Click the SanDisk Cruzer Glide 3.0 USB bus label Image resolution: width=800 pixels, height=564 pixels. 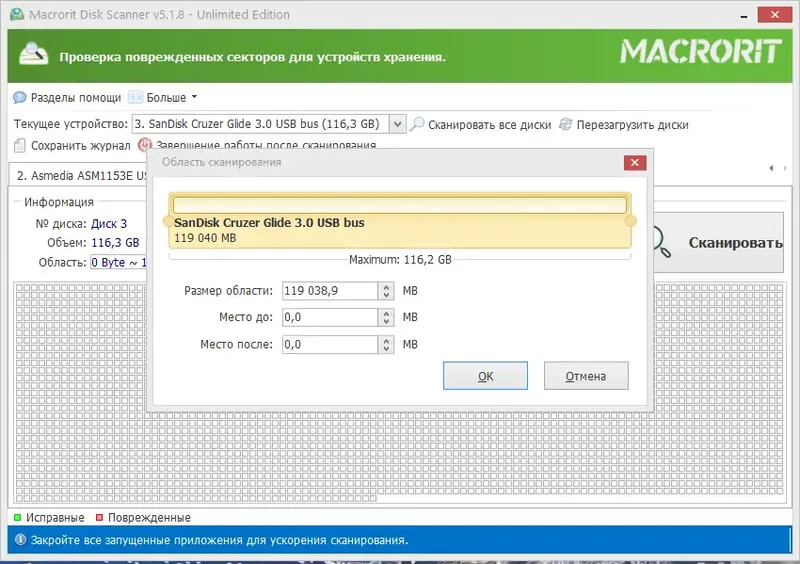click(x=269, y=223)
